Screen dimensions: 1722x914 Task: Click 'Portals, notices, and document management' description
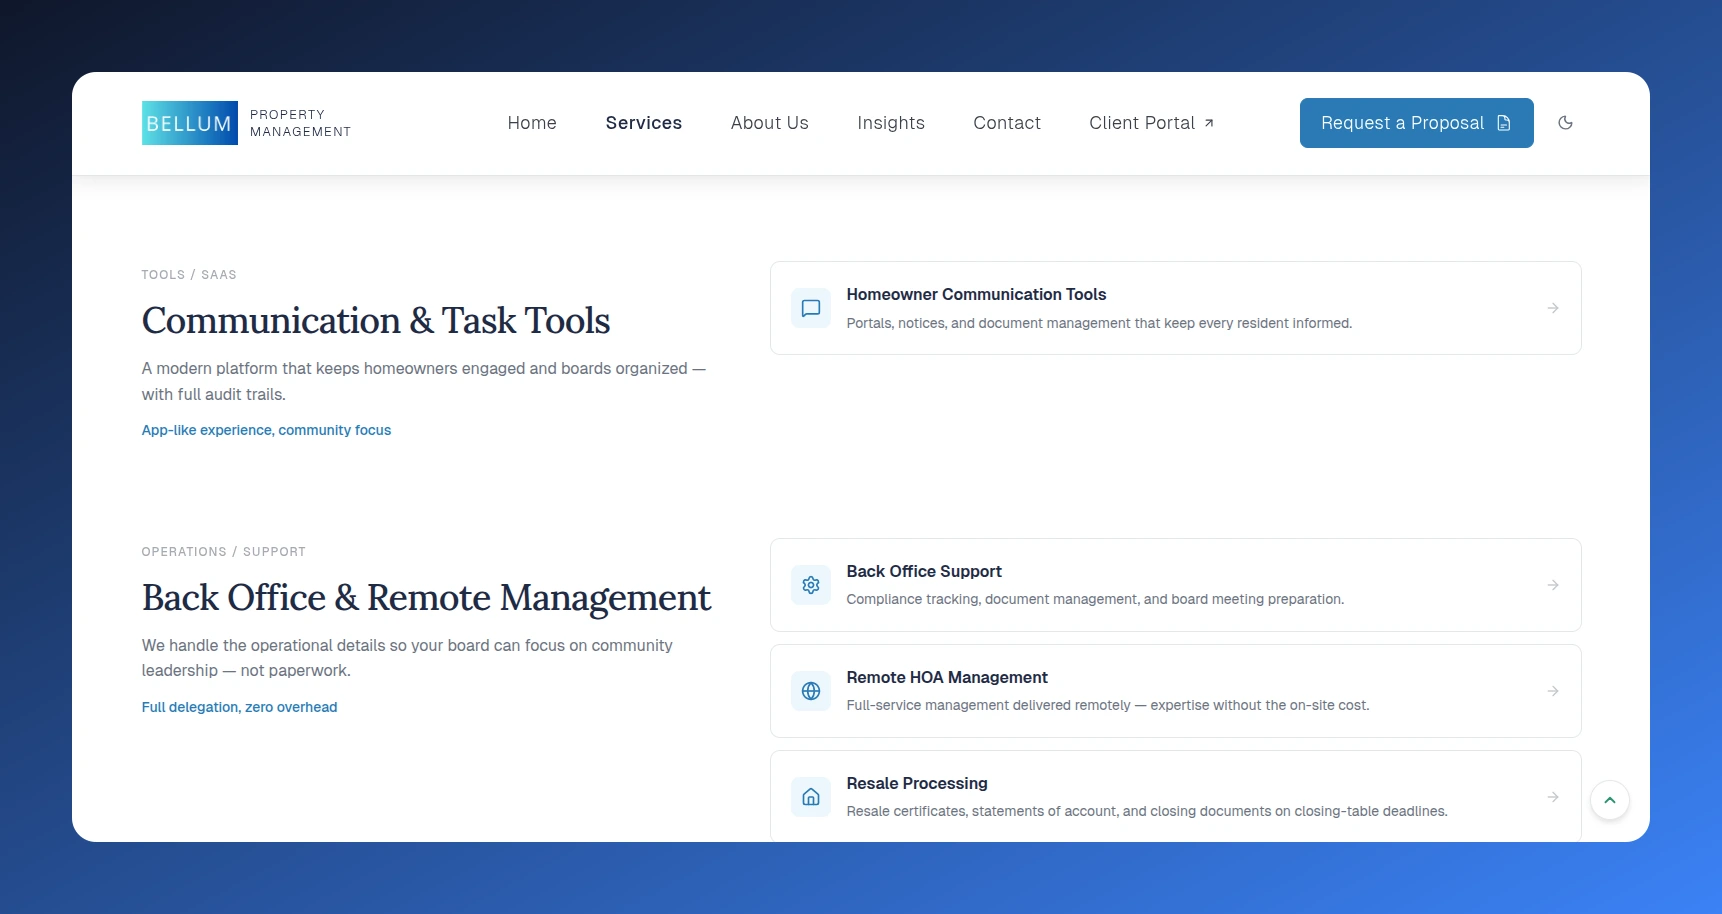1099,323
